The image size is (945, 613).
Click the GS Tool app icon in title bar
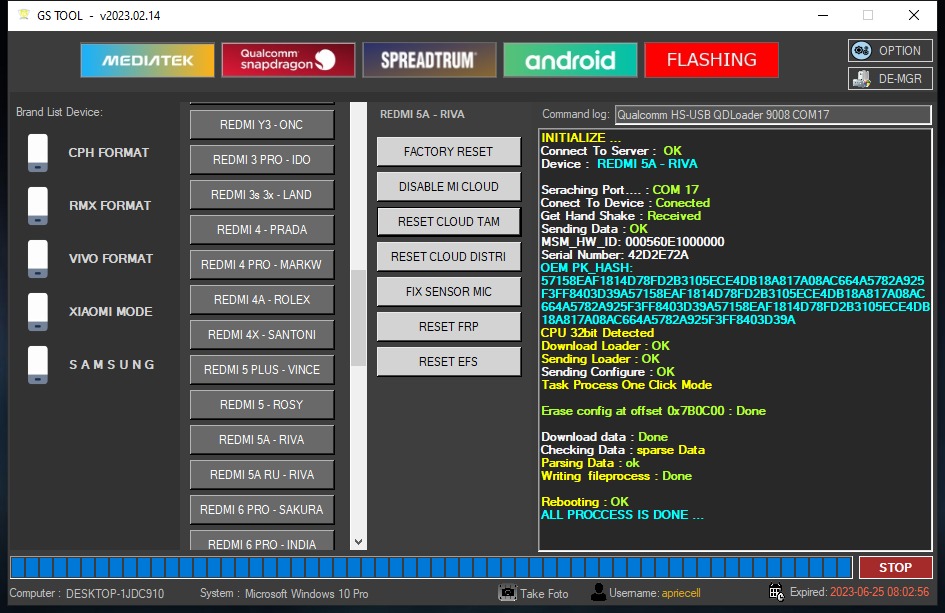(x=24, y=15)
